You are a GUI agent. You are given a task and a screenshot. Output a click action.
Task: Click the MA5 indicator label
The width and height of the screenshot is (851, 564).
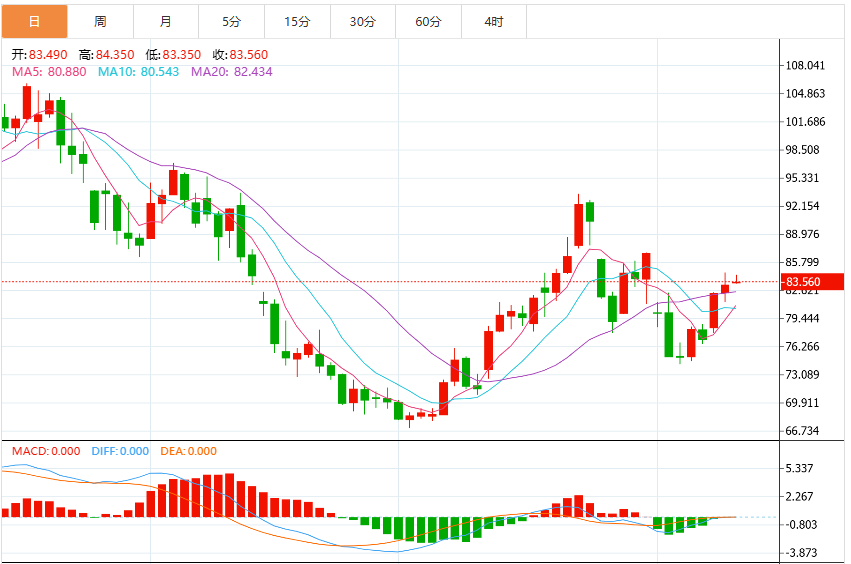point(49,72)
